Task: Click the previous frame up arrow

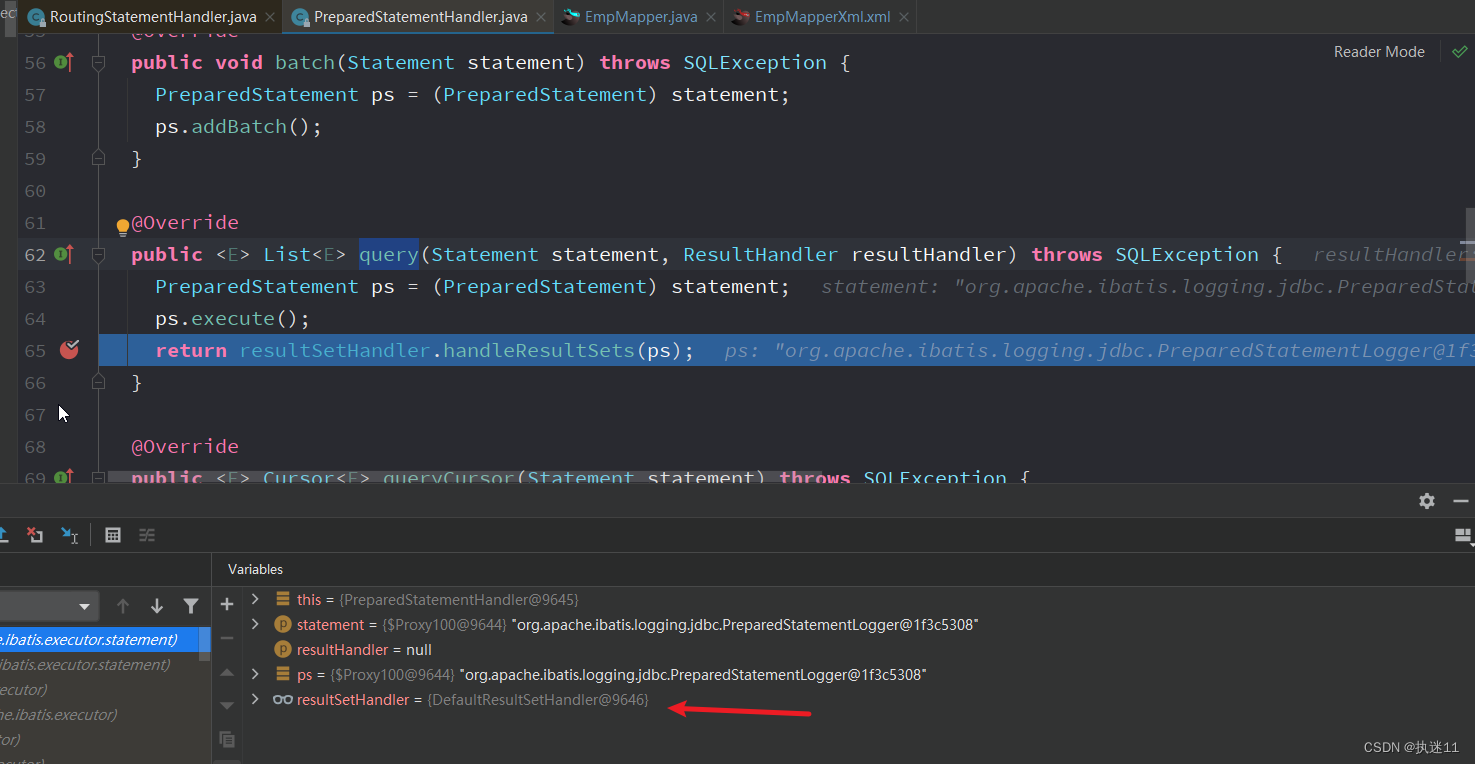Action: 123,606
